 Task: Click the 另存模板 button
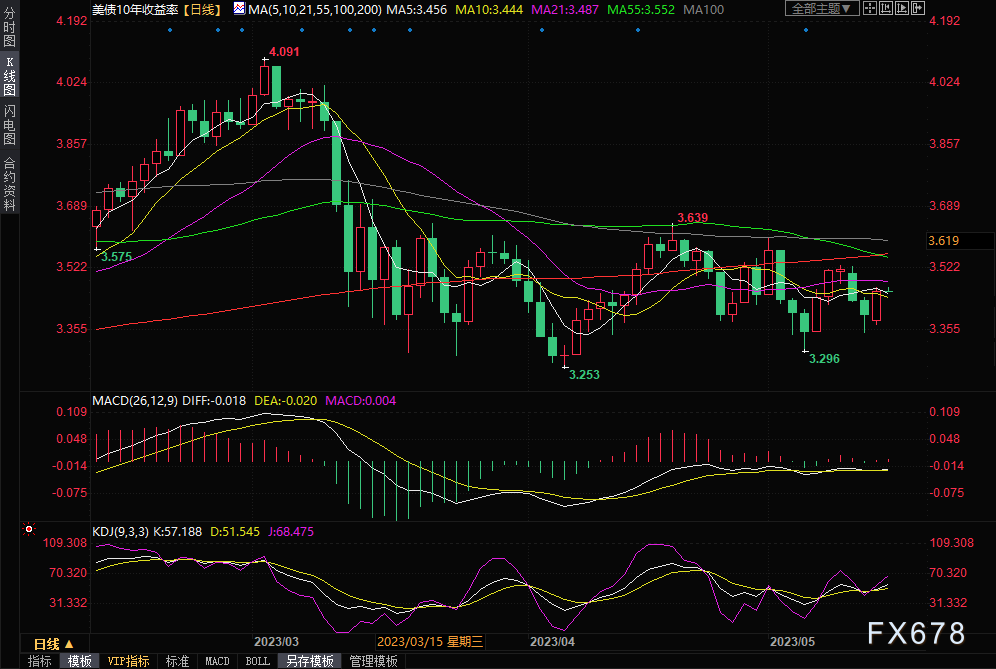309,661
